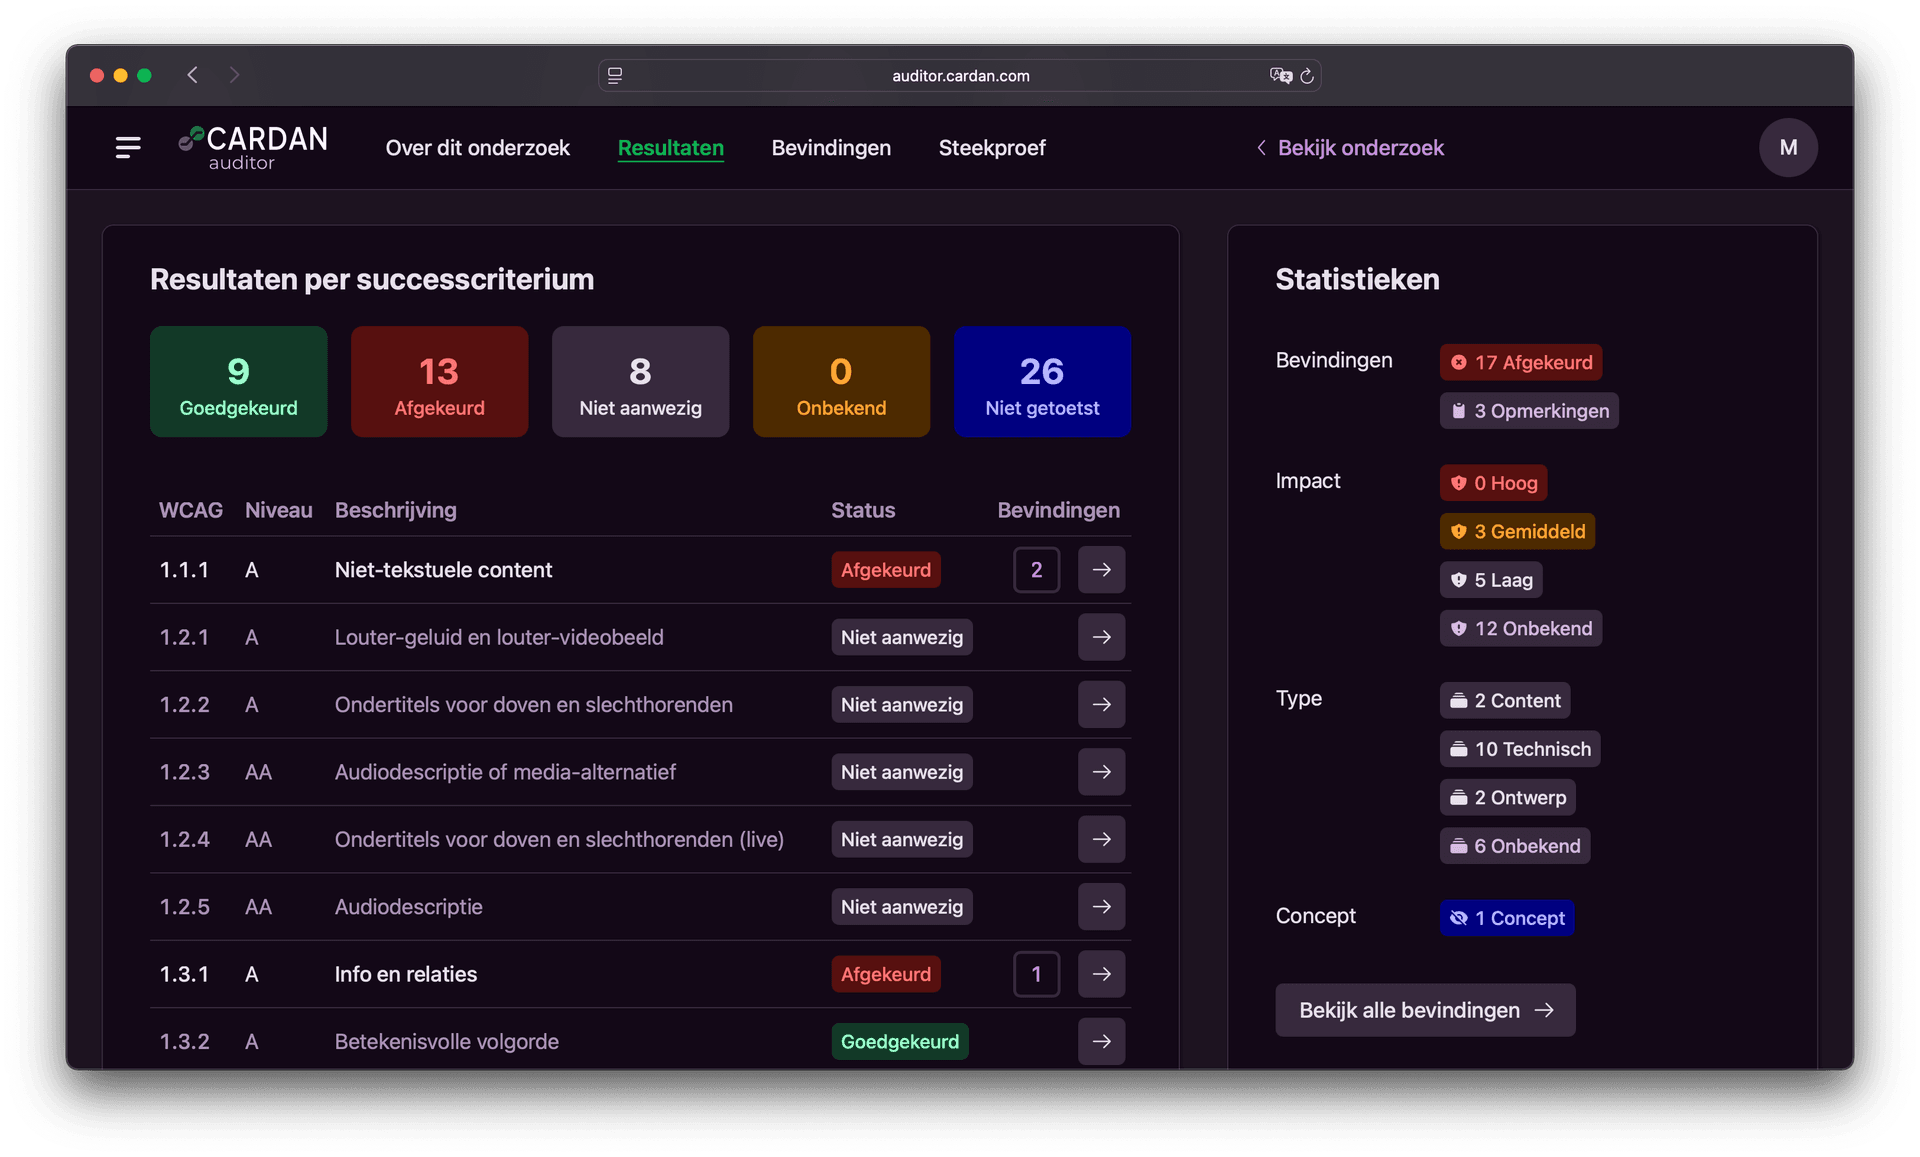Open the Steekproef tab

(992, 148)
